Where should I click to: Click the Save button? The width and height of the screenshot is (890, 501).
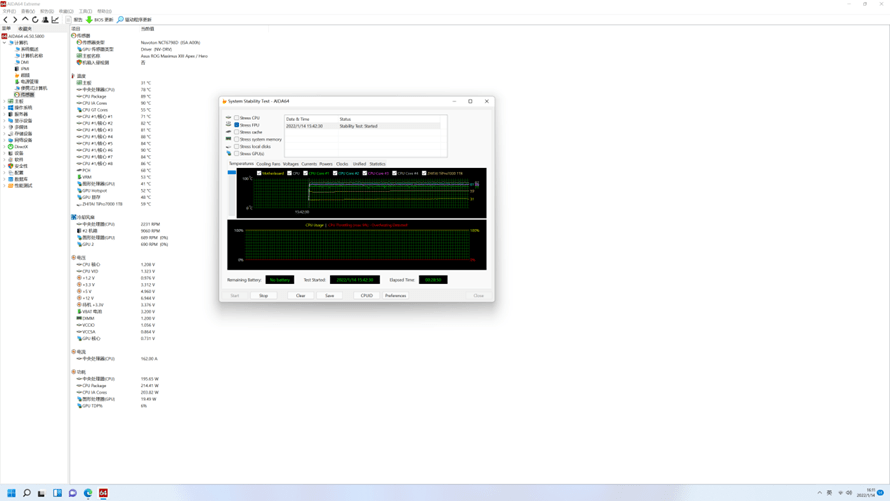pyautogui.click(x=330, y=296)
